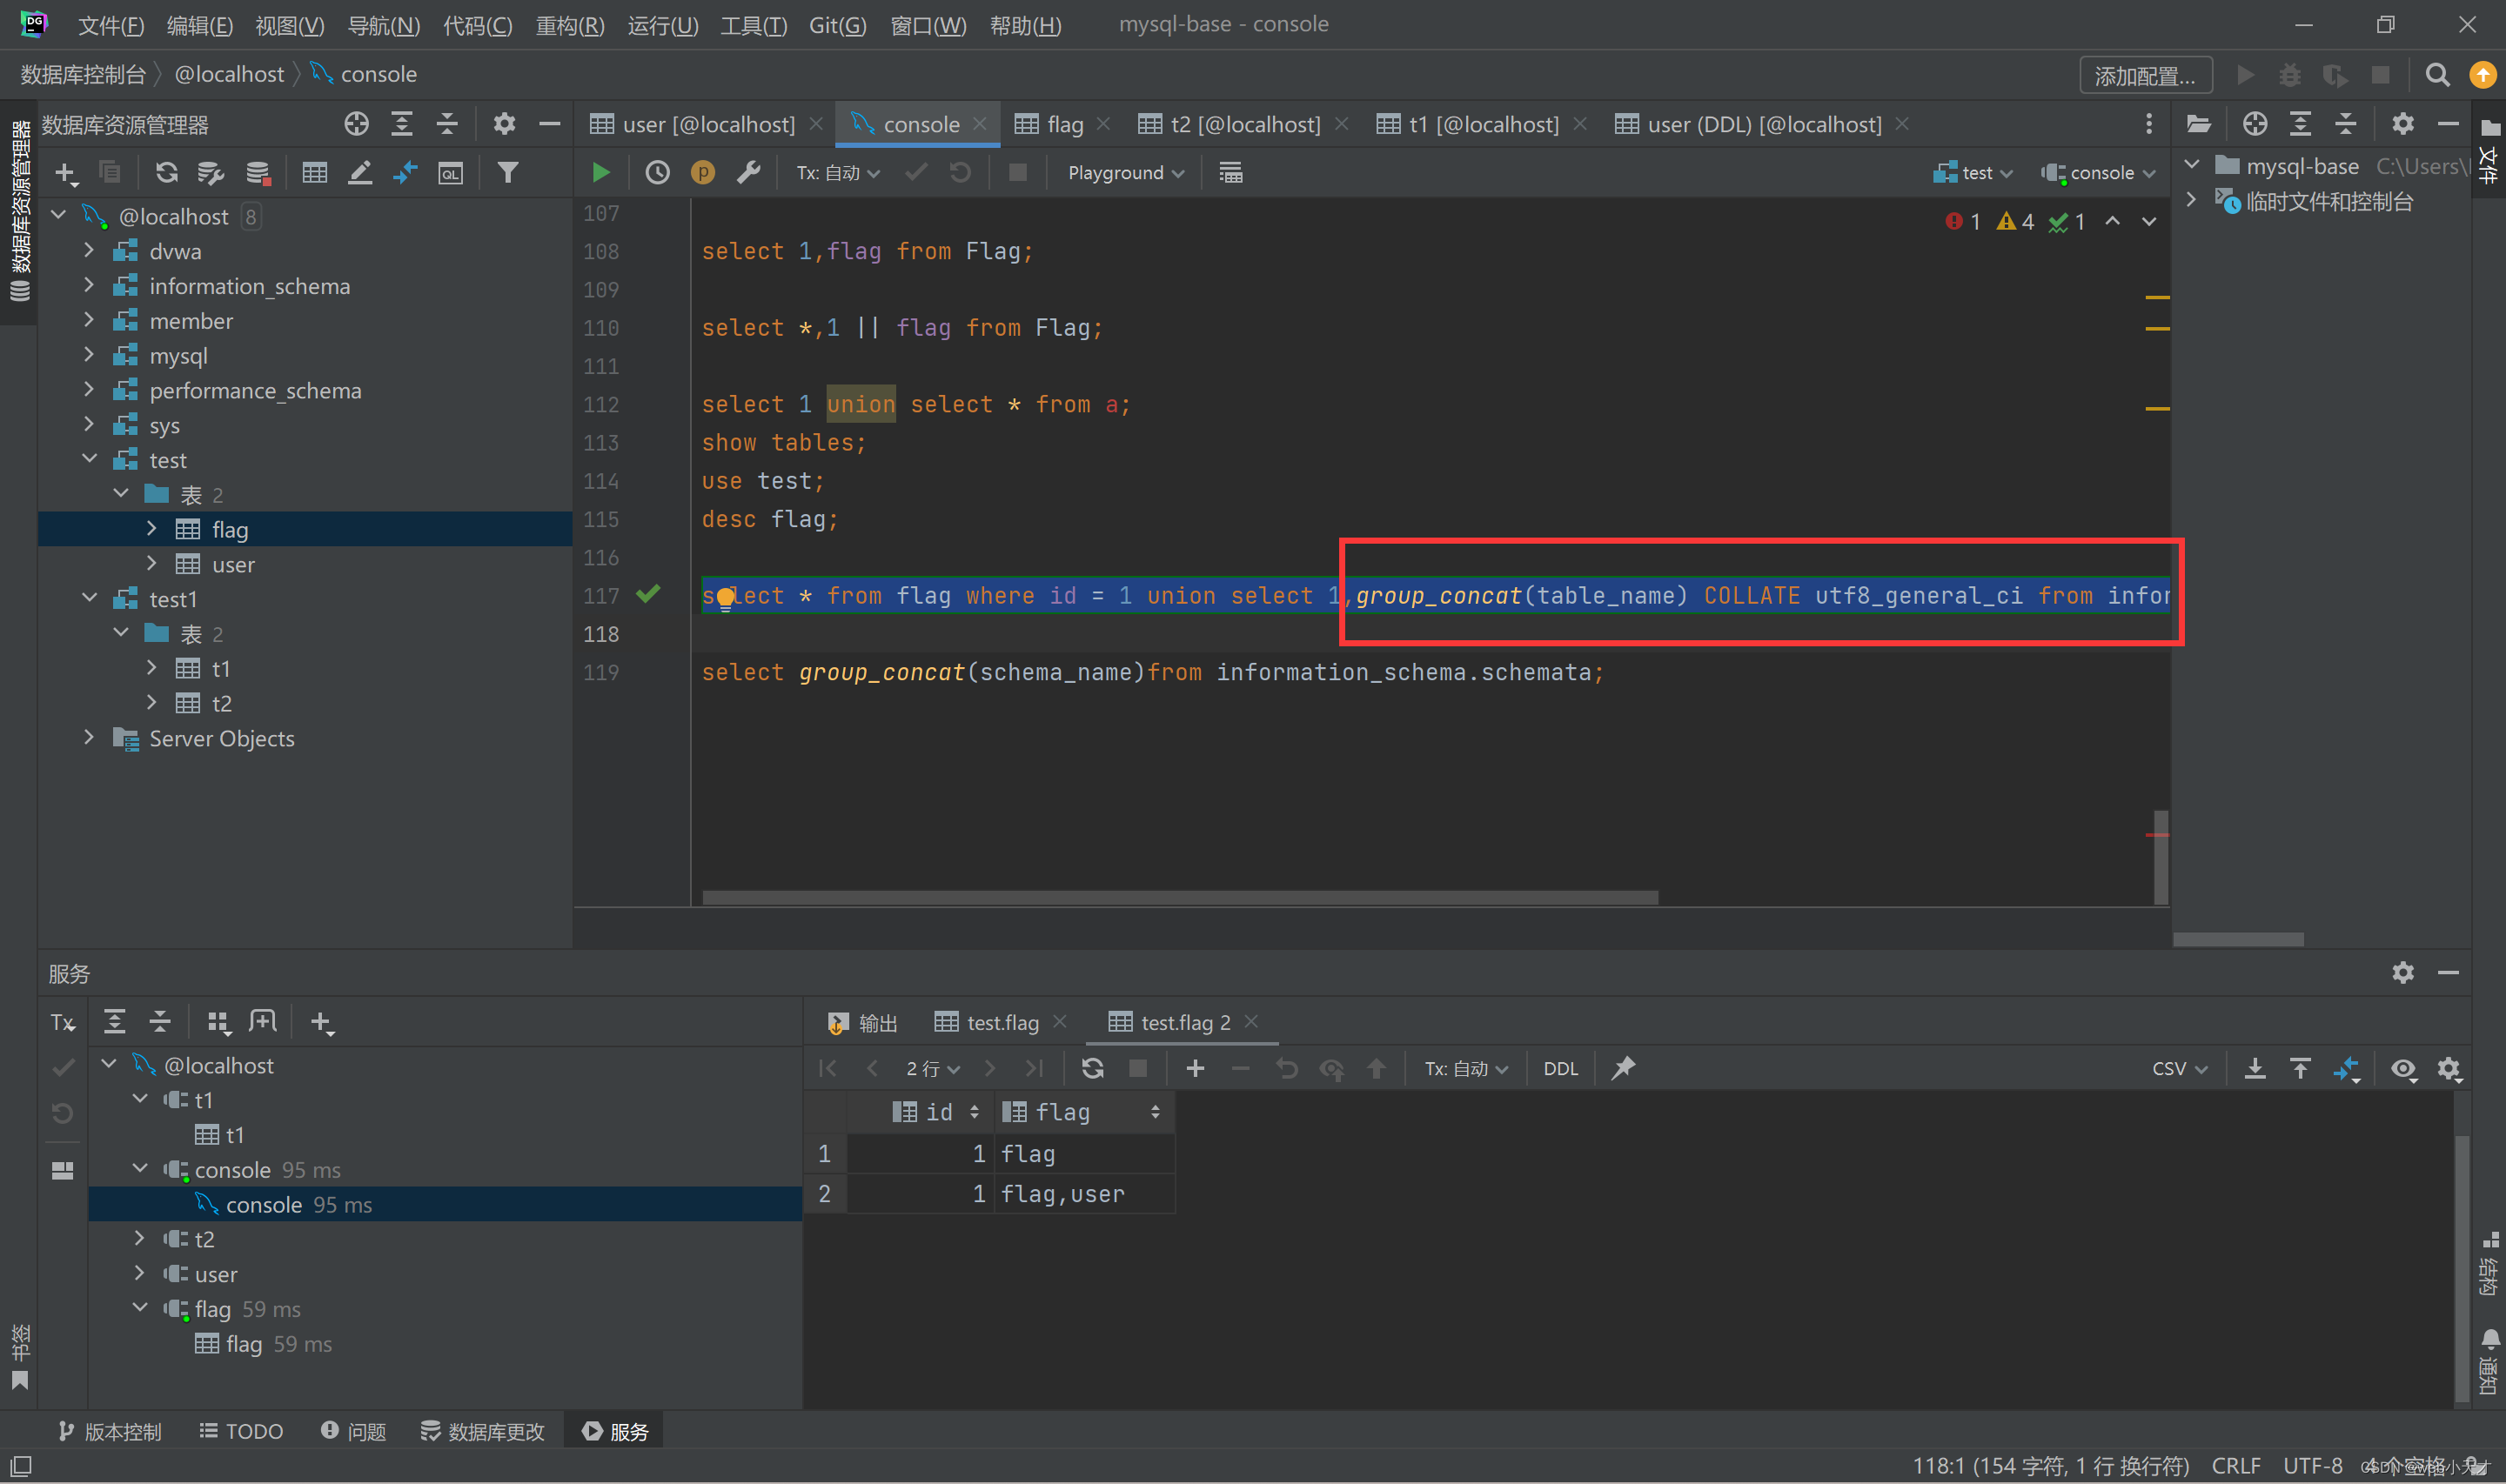Viewport: 2506px width, 1484px height.
Task: Toggle the id column sort arrows
Action: coord(974,1112)
